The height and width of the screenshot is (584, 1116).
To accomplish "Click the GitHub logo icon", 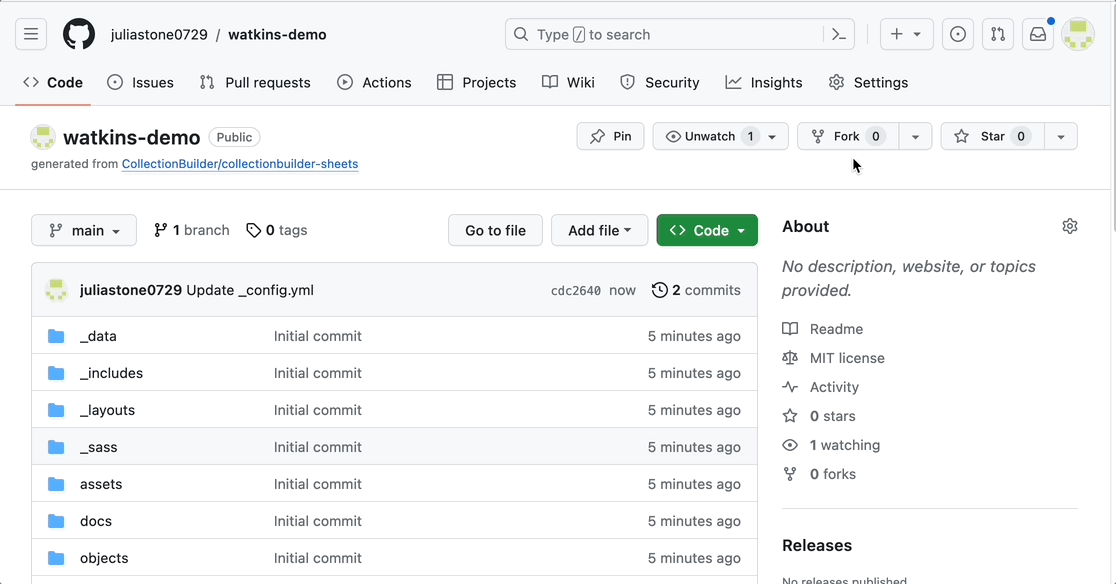I will coord(79,34).
